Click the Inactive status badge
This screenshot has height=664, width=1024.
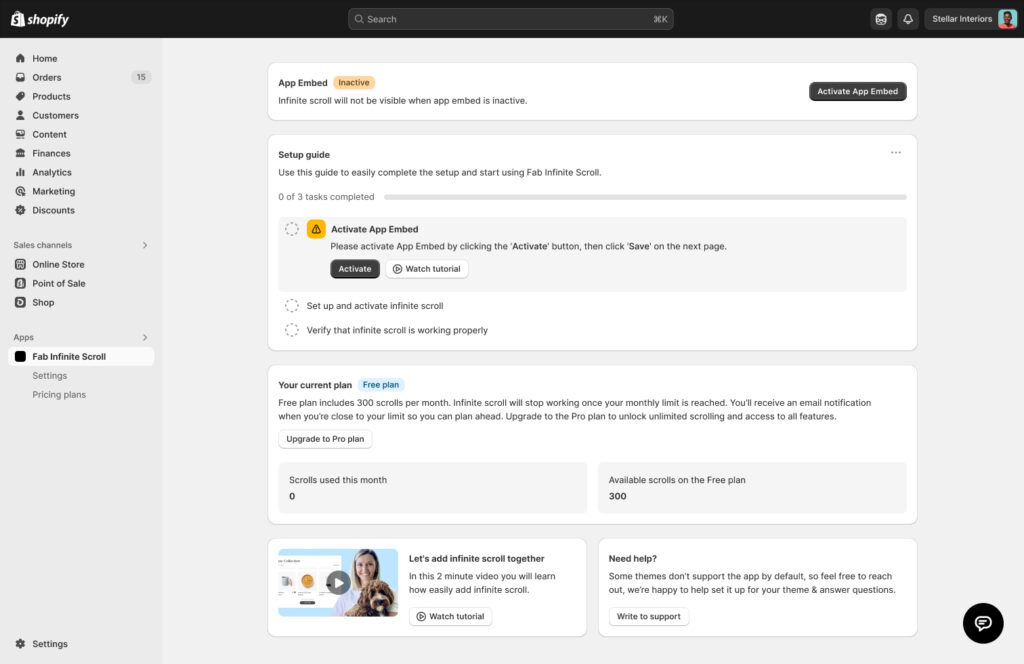(x=354, y=82)
